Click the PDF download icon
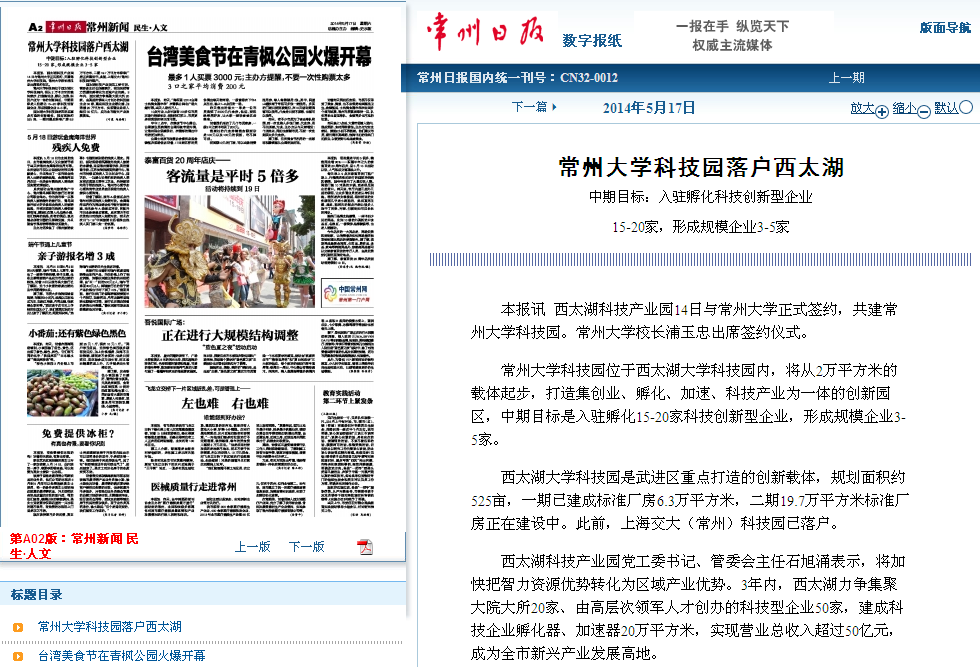This screenshot has height=667, width=980. (365, 546)
